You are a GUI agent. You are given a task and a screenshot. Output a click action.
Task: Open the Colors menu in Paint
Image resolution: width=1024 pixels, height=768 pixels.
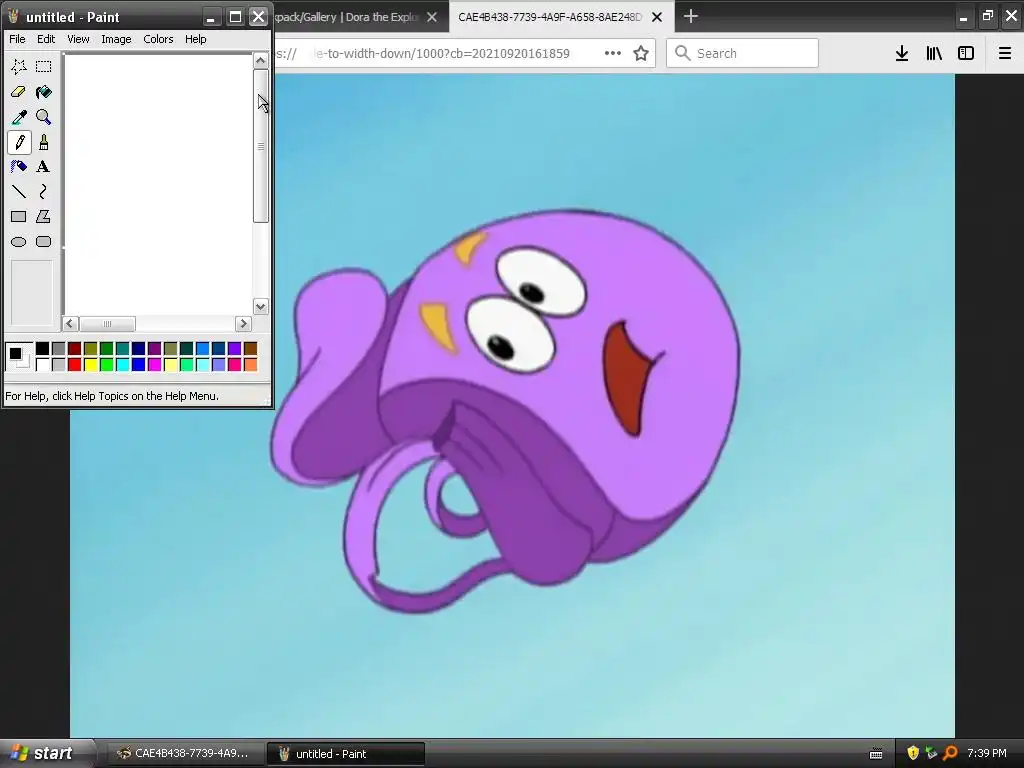coord(158,39)
